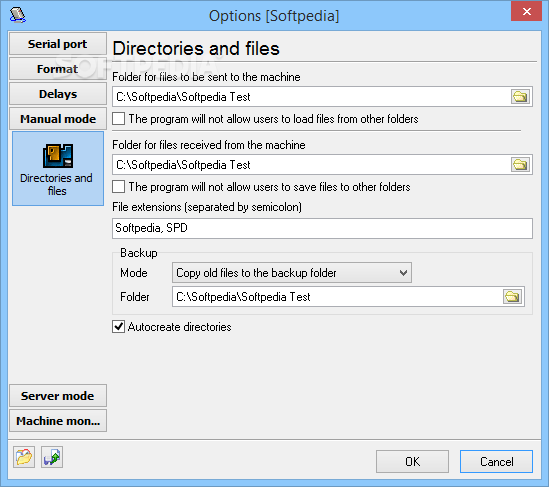This screenshot has height=487, width=549.
Task: Click the Directories and files floppy icon
Action: point(58,155)
